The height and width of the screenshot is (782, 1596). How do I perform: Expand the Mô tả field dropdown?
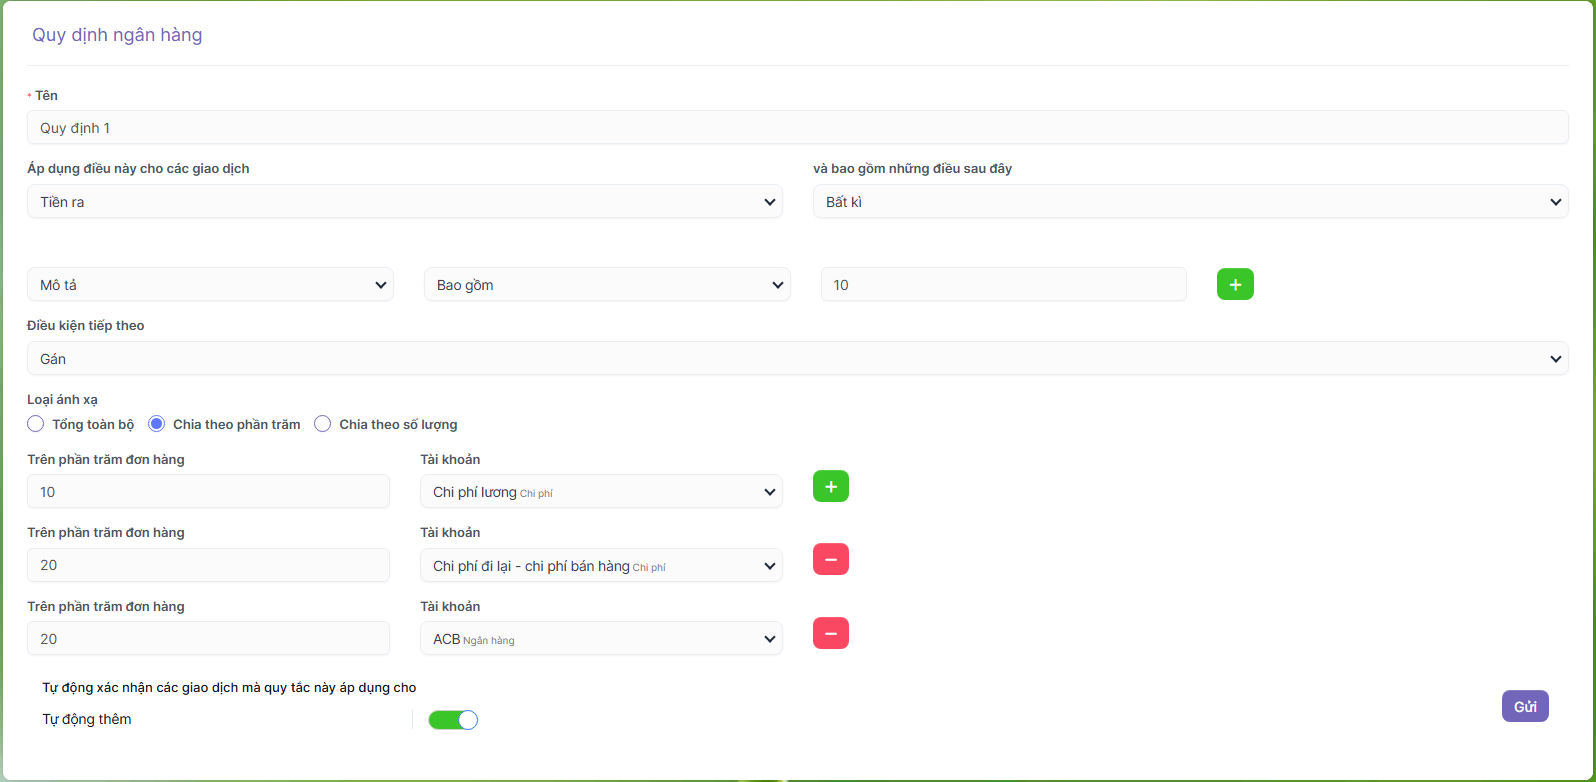pos(210,285)
